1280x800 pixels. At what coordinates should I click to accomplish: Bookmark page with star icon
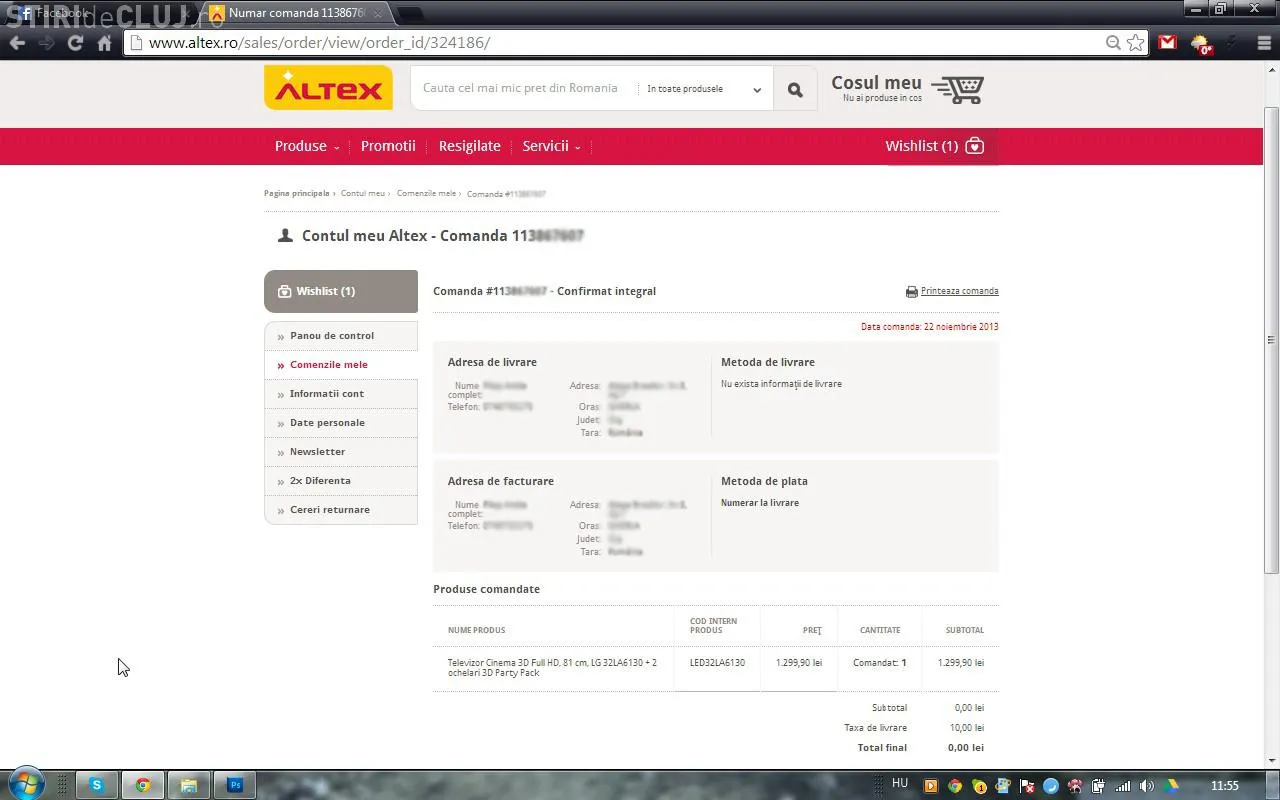tap(1136, 43)
